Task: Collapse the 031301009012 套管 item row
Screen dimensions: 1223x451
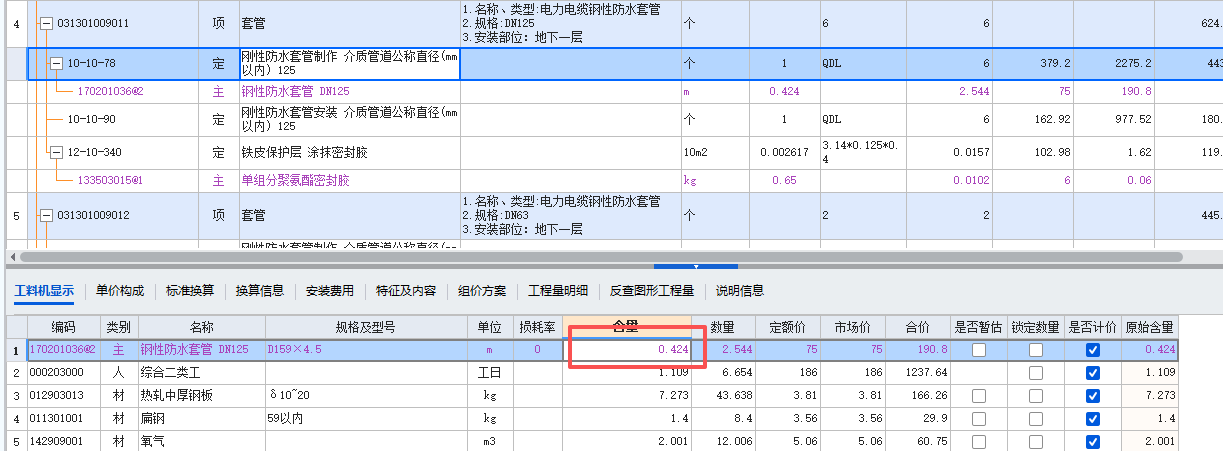Action: coord(46,215)
